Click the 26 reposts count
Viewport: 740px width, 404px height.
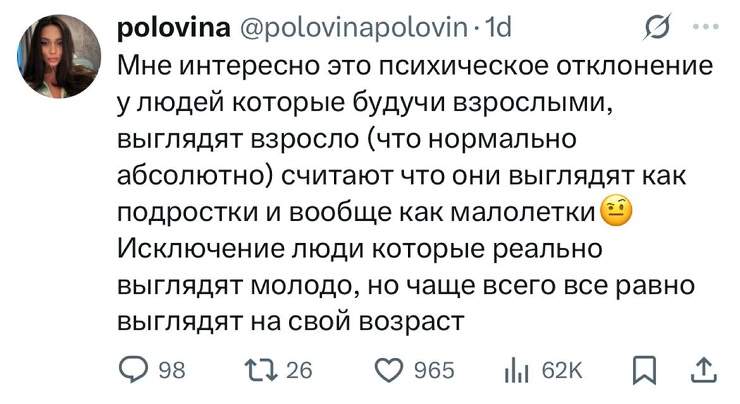pos(299,370)
